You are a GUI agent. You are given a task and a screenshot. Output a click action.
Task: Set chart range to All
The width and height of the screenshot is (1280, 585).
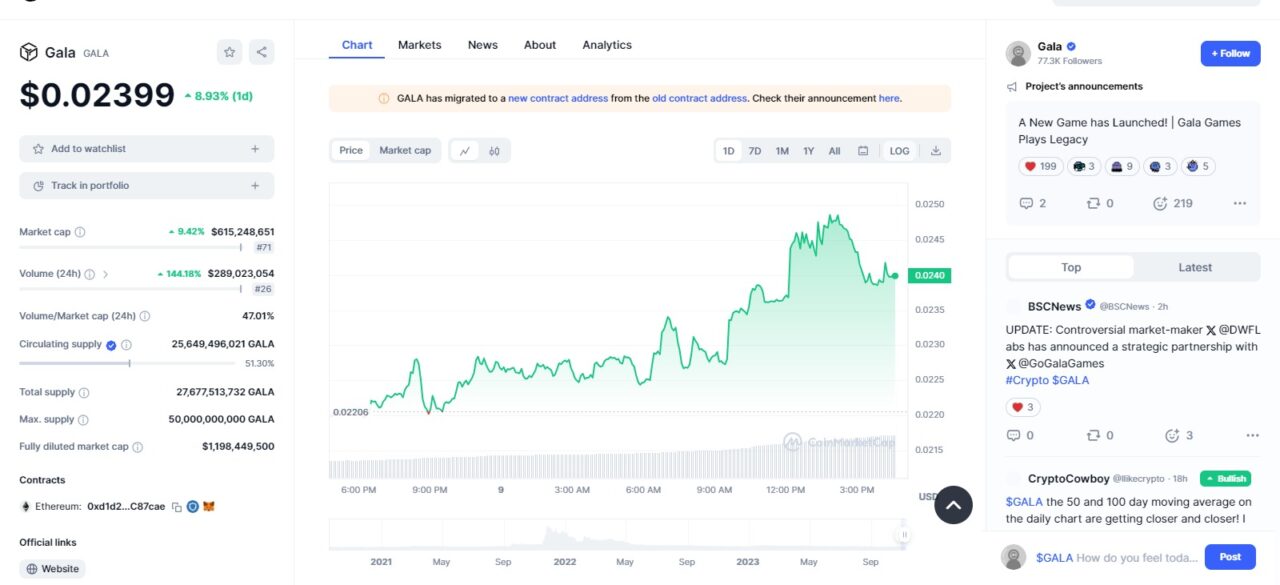(x=834, y=151)
